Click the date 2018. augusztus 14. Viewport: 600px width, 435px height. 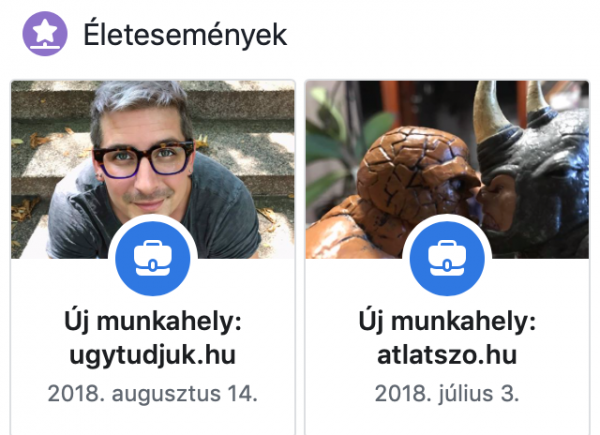click(152, 393)
